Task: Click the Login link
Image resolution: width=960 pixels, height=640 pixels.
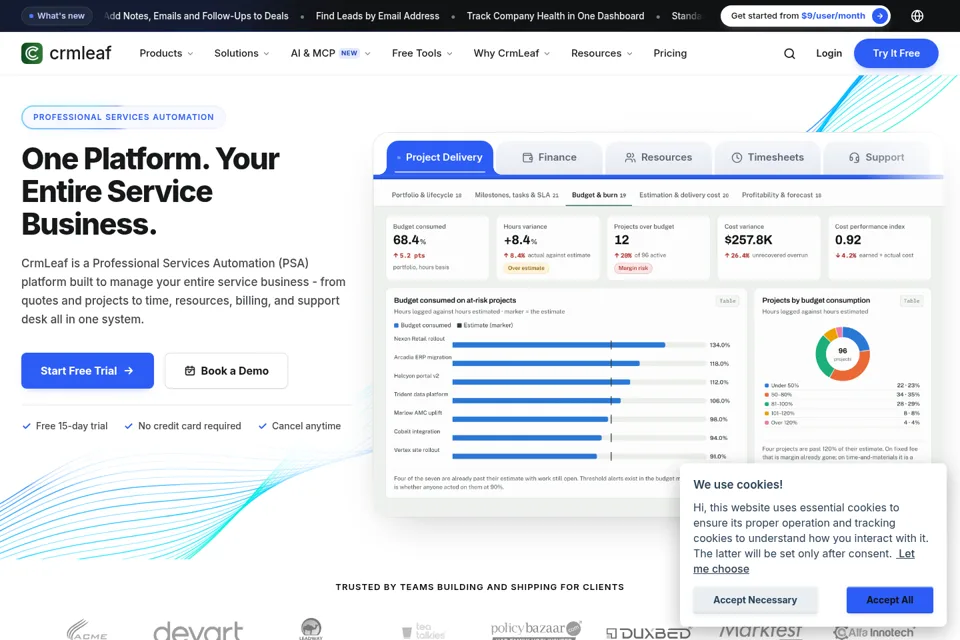Action: [829, 53]
